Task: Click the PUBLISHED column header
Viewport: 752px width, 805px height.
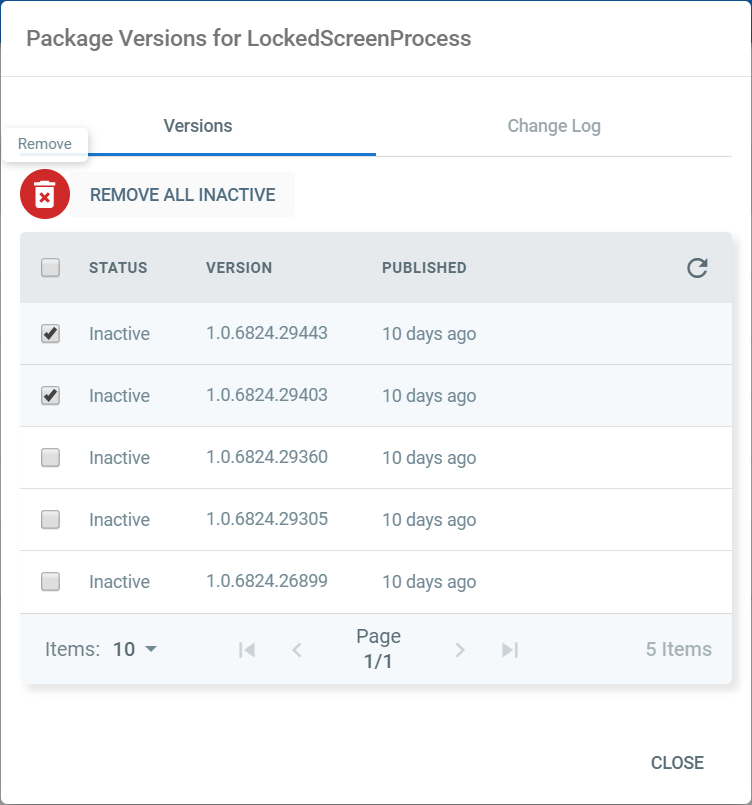Action: [424, 268]
